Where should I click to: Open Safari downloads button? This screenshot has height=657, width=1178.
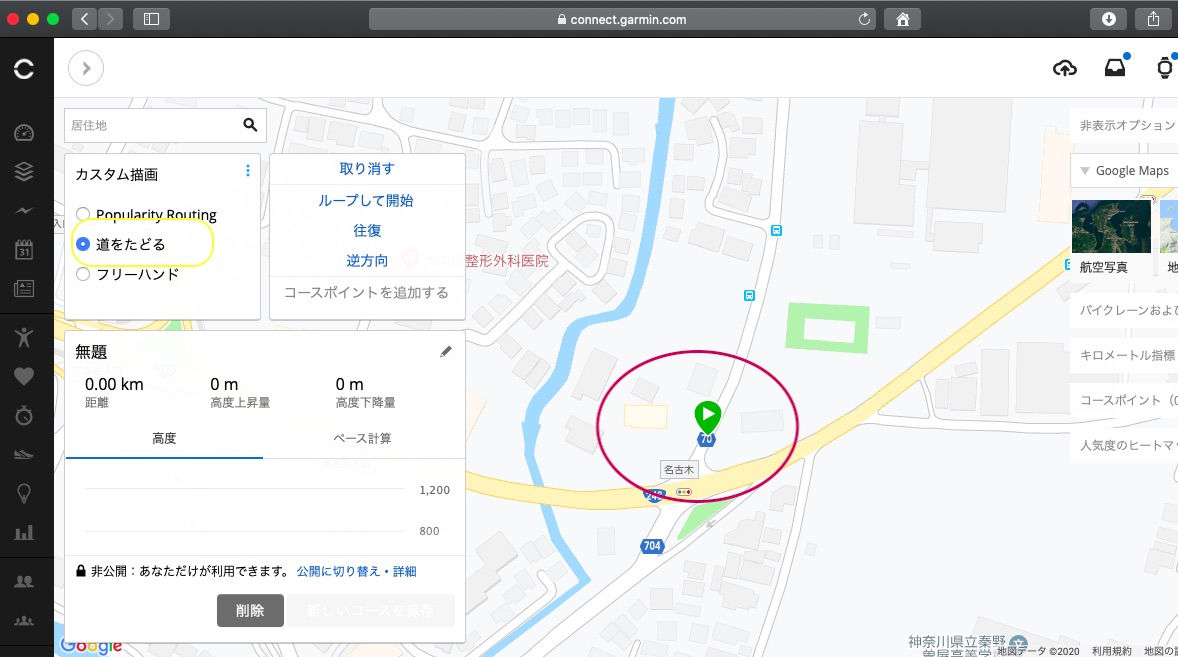[1108, 19]
